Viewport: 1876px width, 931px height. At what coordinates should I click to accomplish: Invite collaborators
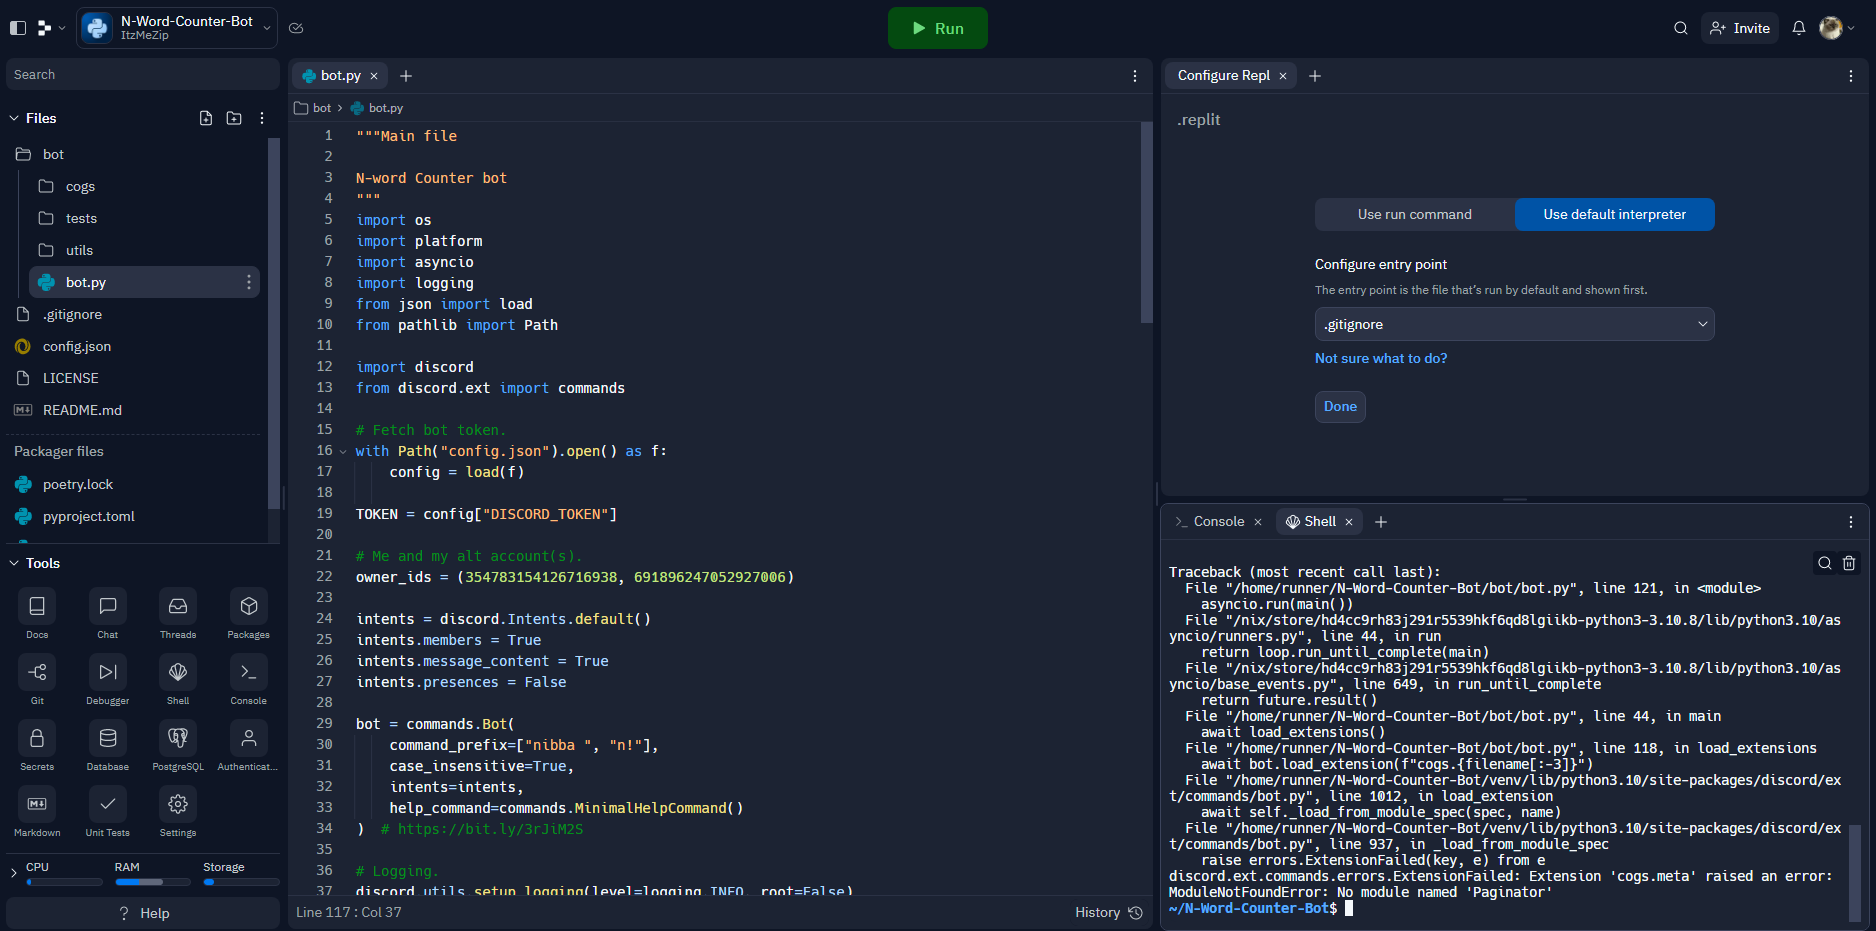(x=1740, y=28)
